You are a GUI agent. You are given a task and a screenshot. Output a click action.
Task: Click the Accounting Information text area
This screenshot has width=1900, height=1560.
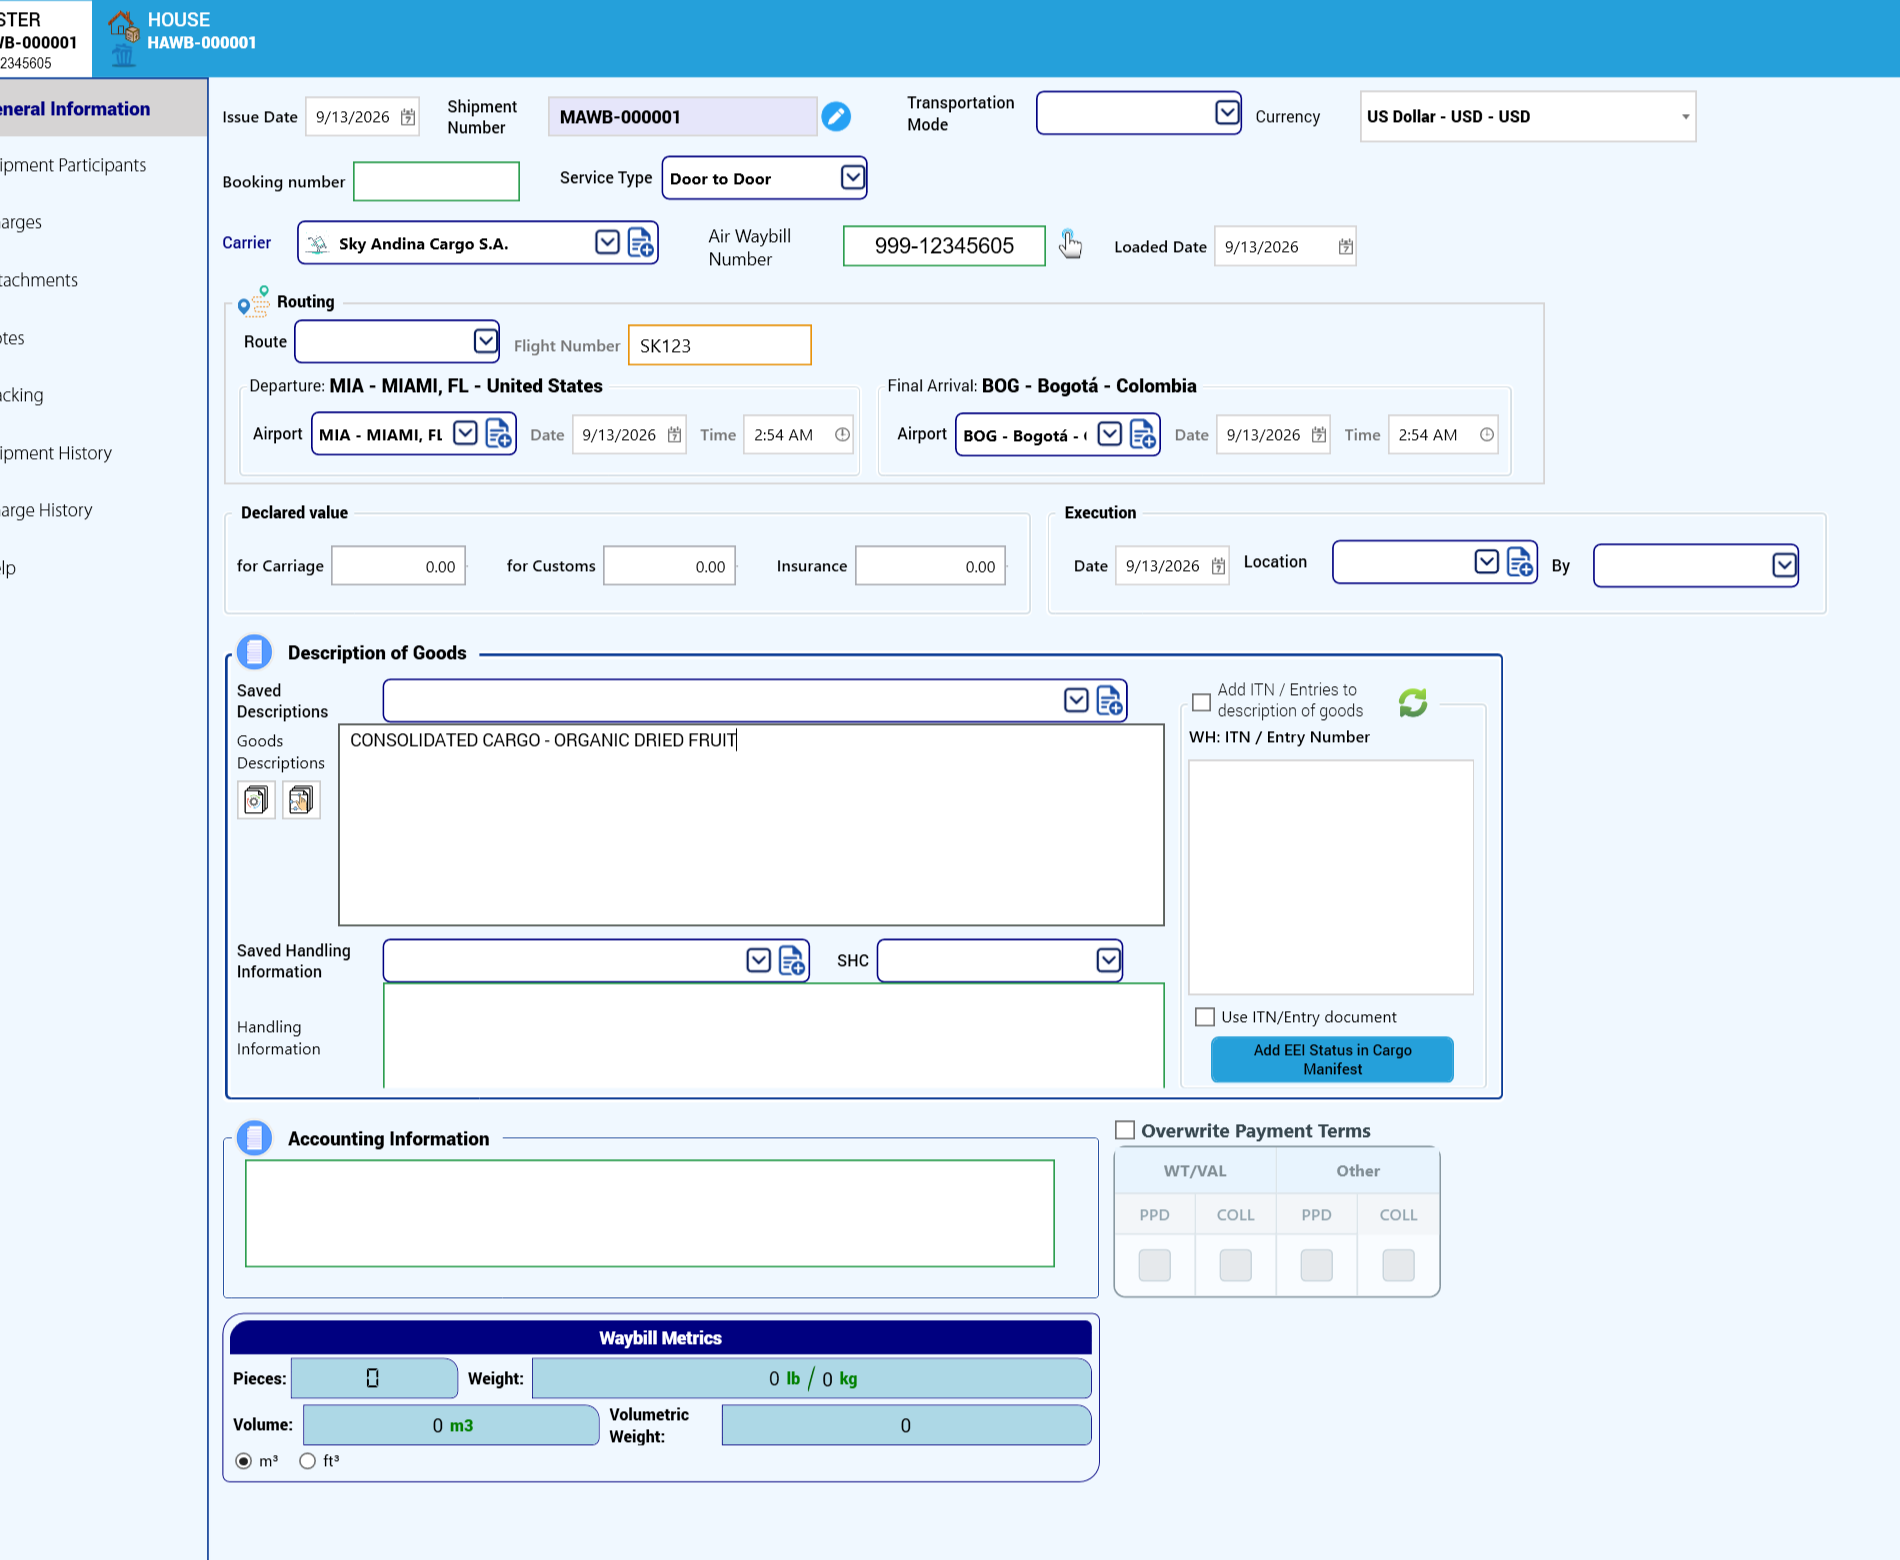[x=650, y=1213]
